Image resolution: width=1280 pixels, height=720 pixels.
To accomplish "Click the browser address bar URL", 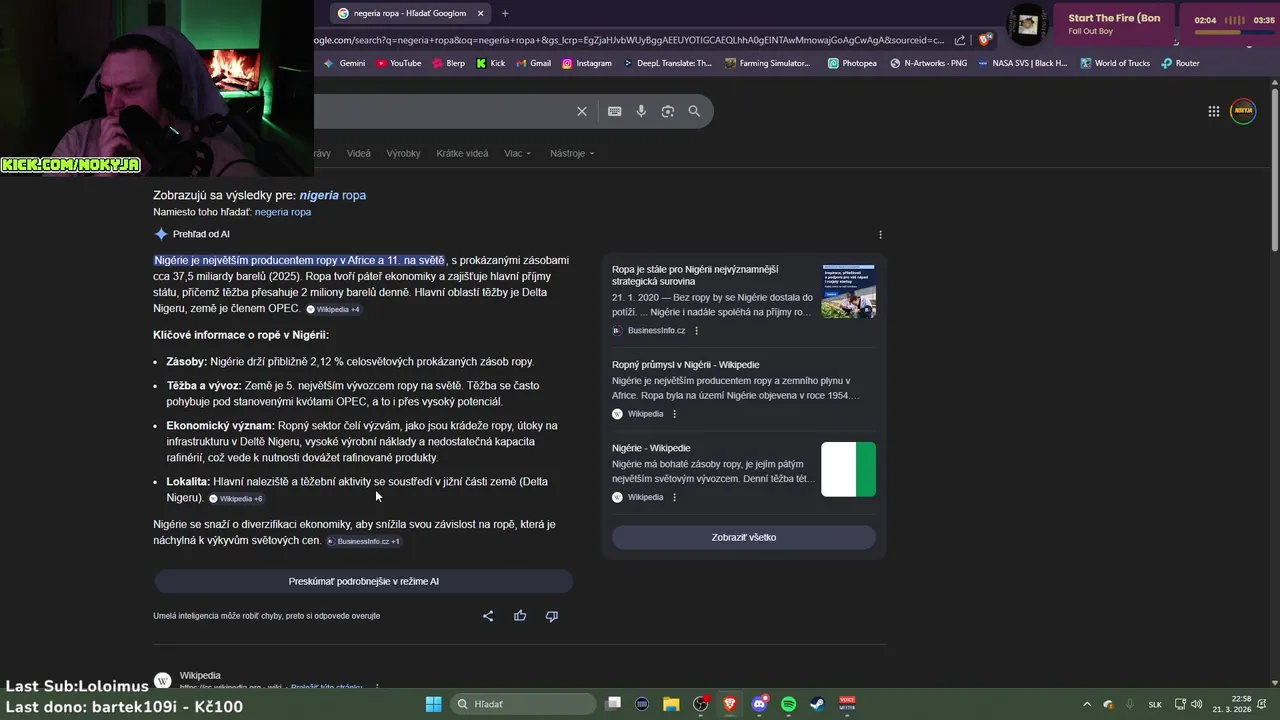I will coord(628,40).
